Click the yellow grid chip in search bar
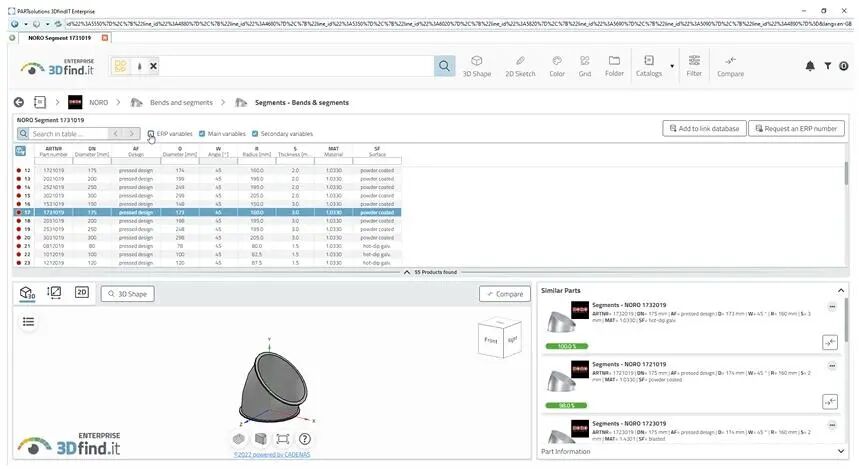The height and width of the screenshot is (469, 859). [121, 66]
